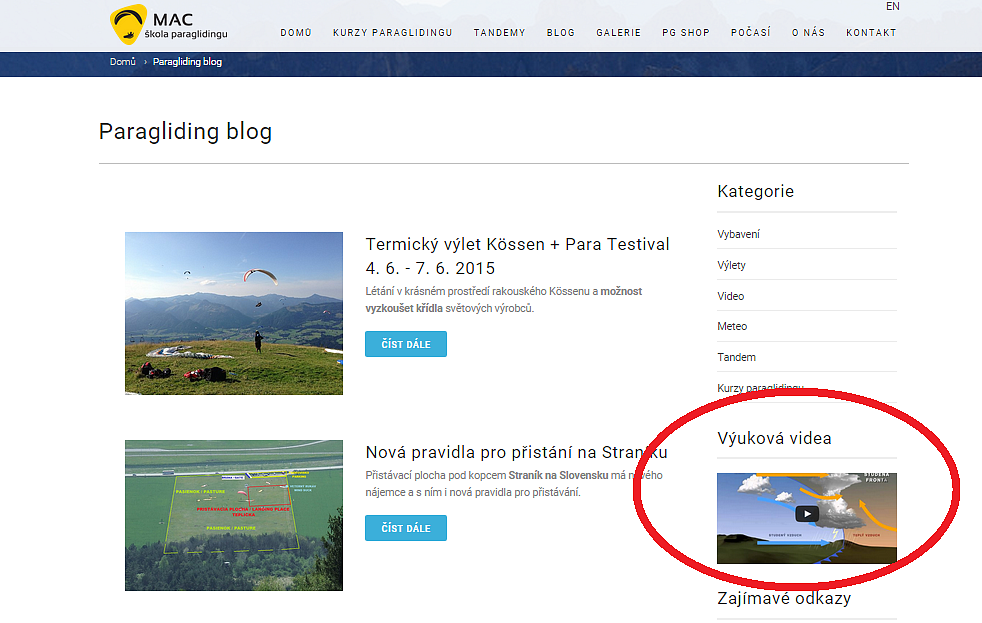Open the GALERIE menu item
The width and height of the screenshot is (982, 623).
coord(618,33)
